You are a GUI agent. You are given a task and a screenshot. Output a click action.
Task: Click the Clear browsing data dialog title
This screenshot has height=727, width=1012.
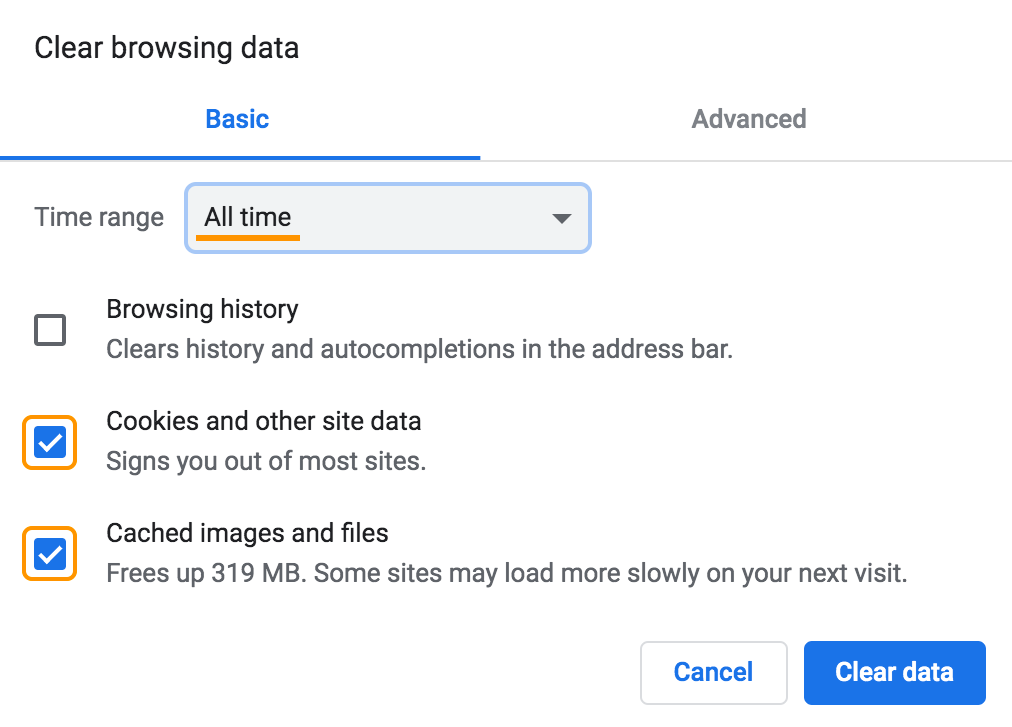coord(166,47)
